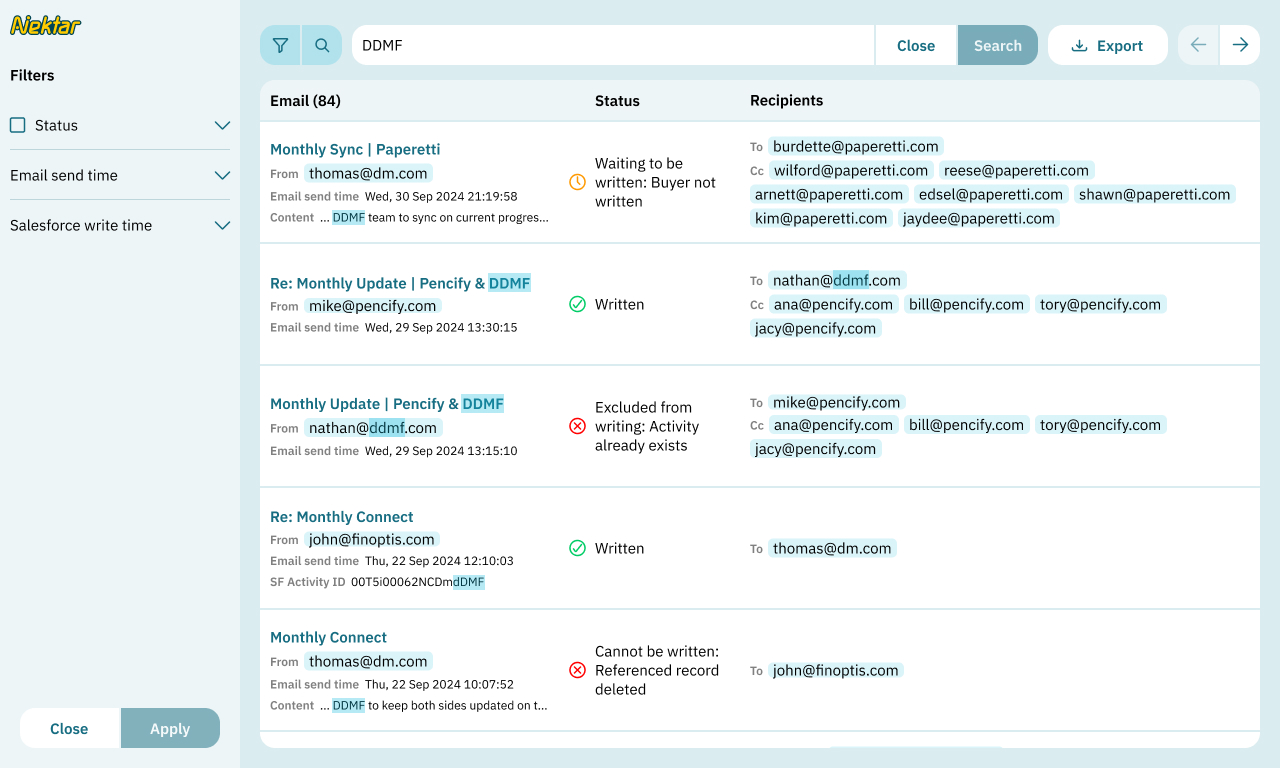Expand the Salesforce write time filter

(x=120, y=225)
